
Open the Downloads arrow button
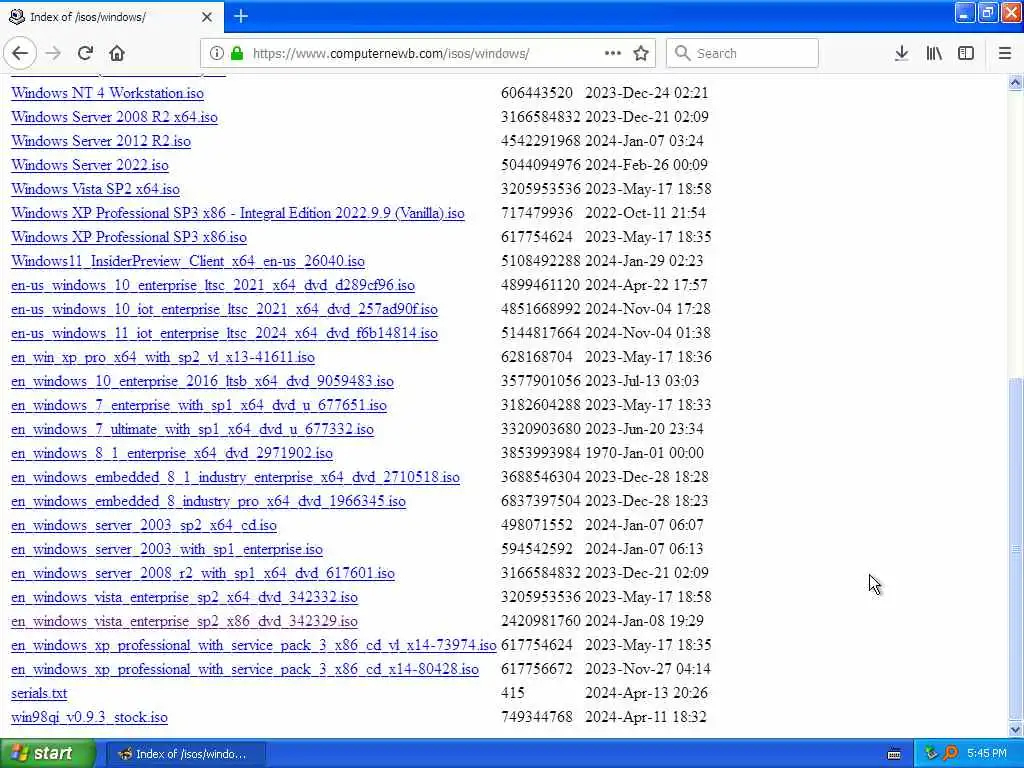[902, 54]
